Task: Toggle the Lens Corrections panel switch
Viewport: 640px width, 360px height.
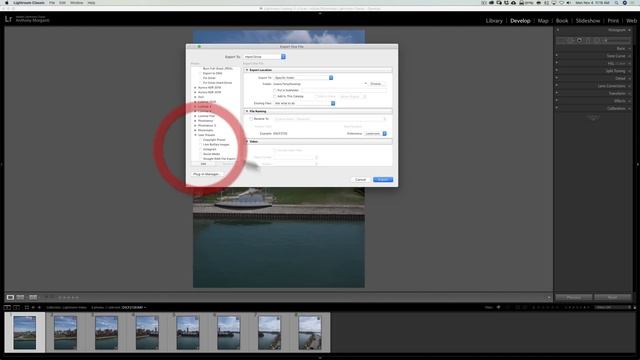Action: click(557, 86)
